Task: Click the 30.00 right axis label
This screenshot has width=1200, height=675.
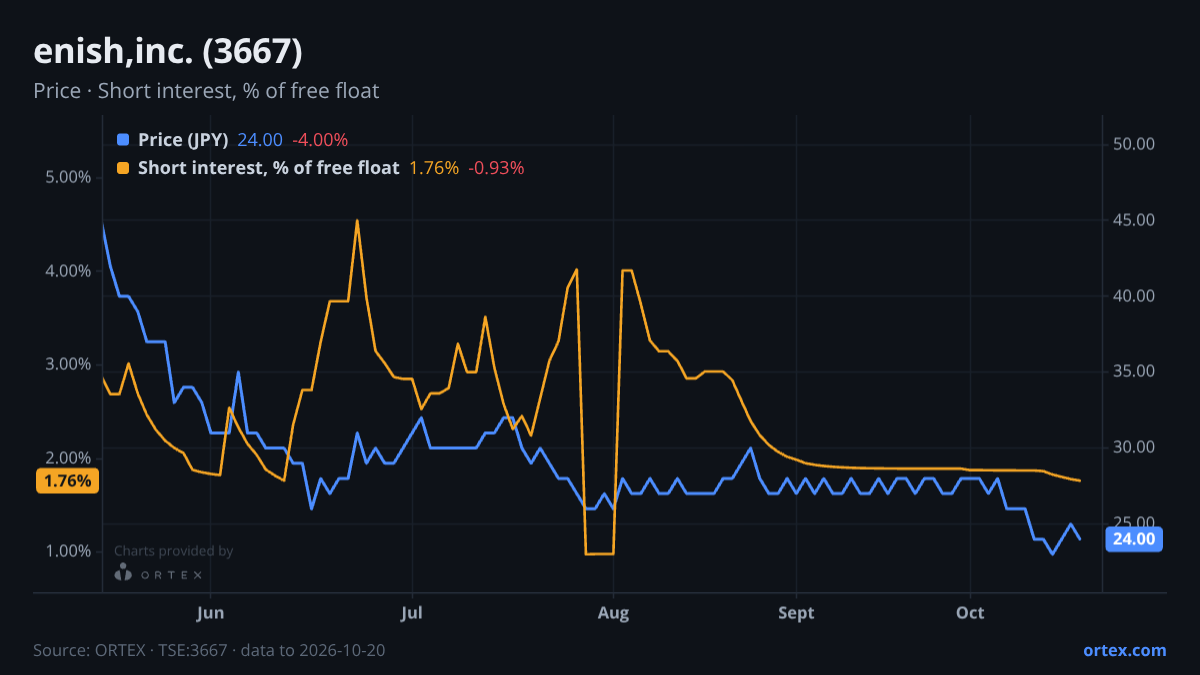Action: pyautogui.click(x=1134, y=447)
